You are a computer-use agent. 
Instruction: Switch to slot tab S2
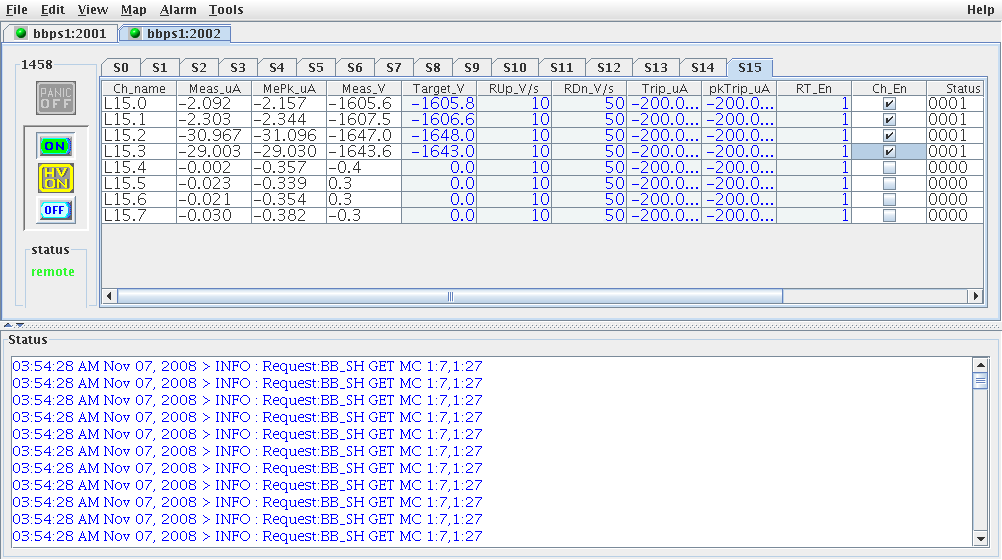(x=199, y=68)
